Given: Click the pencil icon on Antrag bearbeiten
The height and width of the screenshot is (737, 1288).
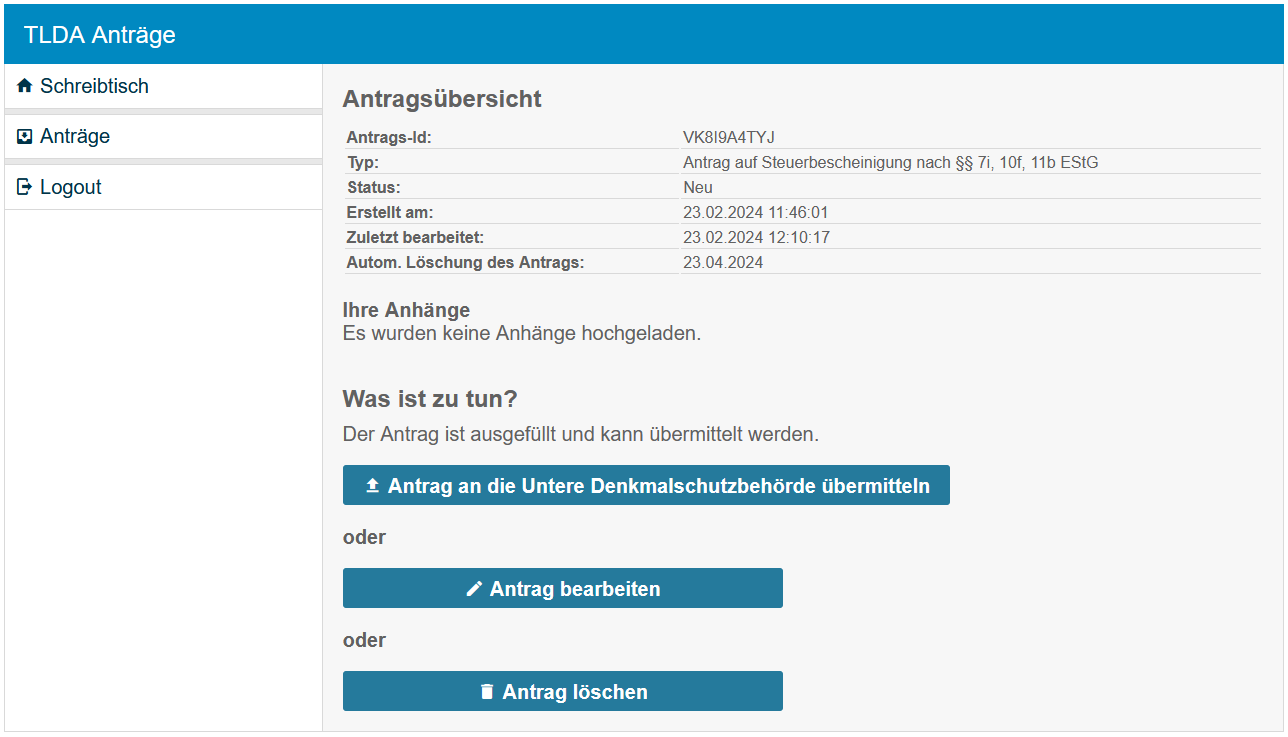Looking at the screenshot, I should 474,589.
